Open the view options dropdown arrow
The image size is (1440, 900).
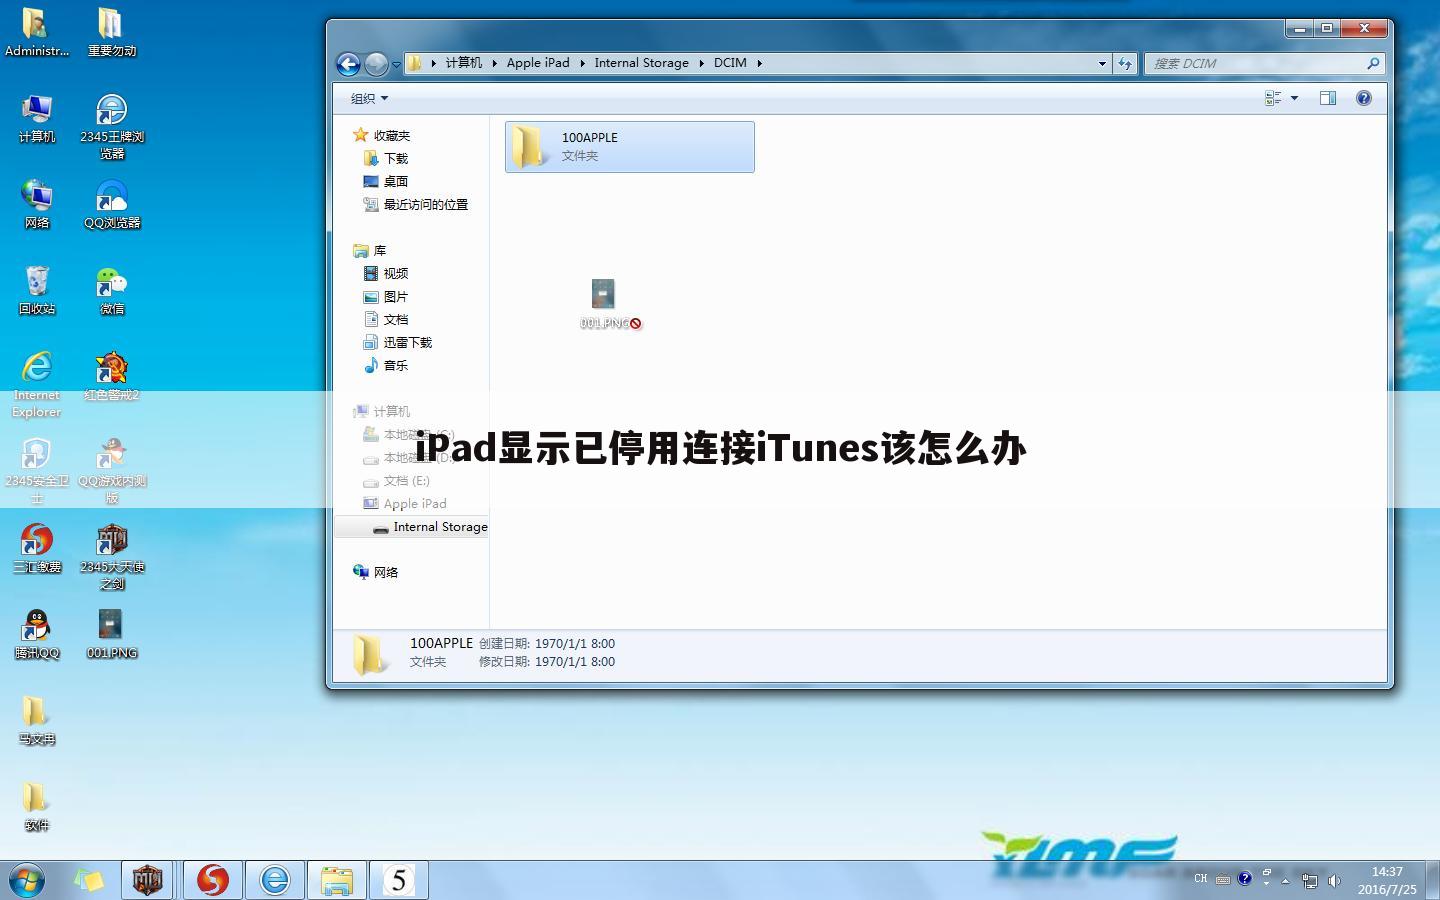1294,98
